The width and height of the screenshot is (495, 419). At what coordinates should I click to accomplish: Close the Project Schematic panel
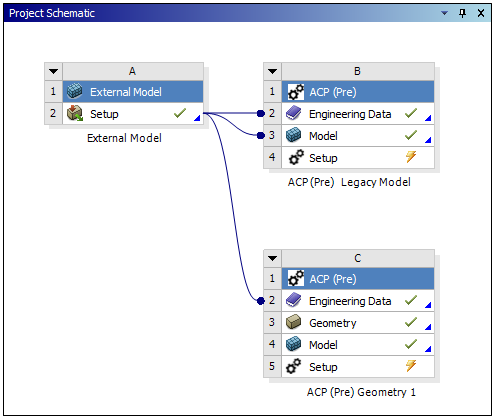coord(481,13)
